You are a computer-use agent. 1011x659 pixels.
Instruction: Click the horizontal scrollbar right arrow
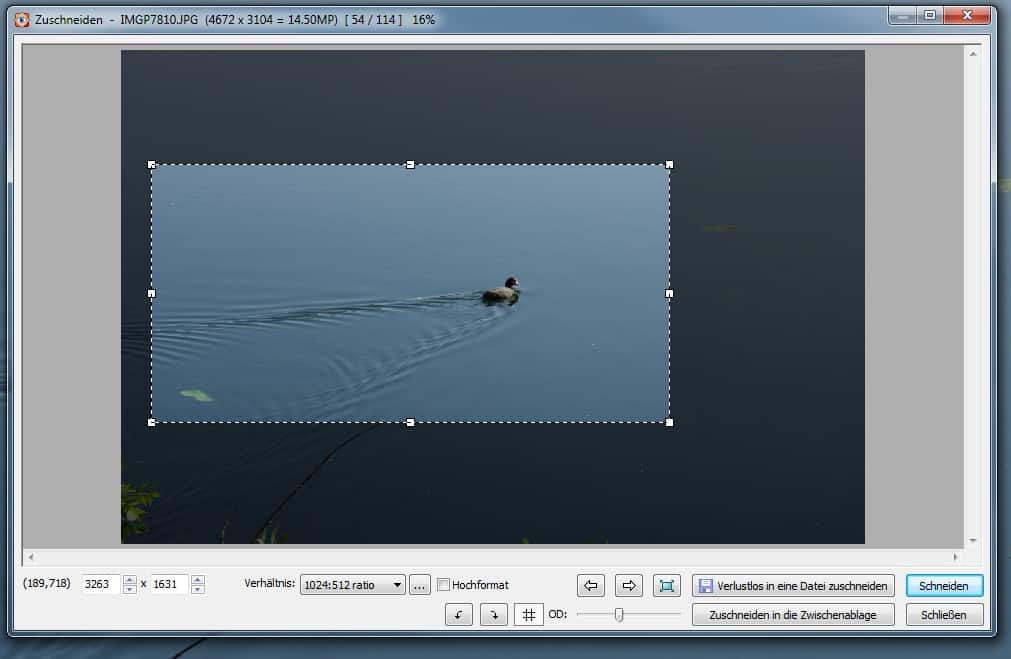(x=956, y=556)
